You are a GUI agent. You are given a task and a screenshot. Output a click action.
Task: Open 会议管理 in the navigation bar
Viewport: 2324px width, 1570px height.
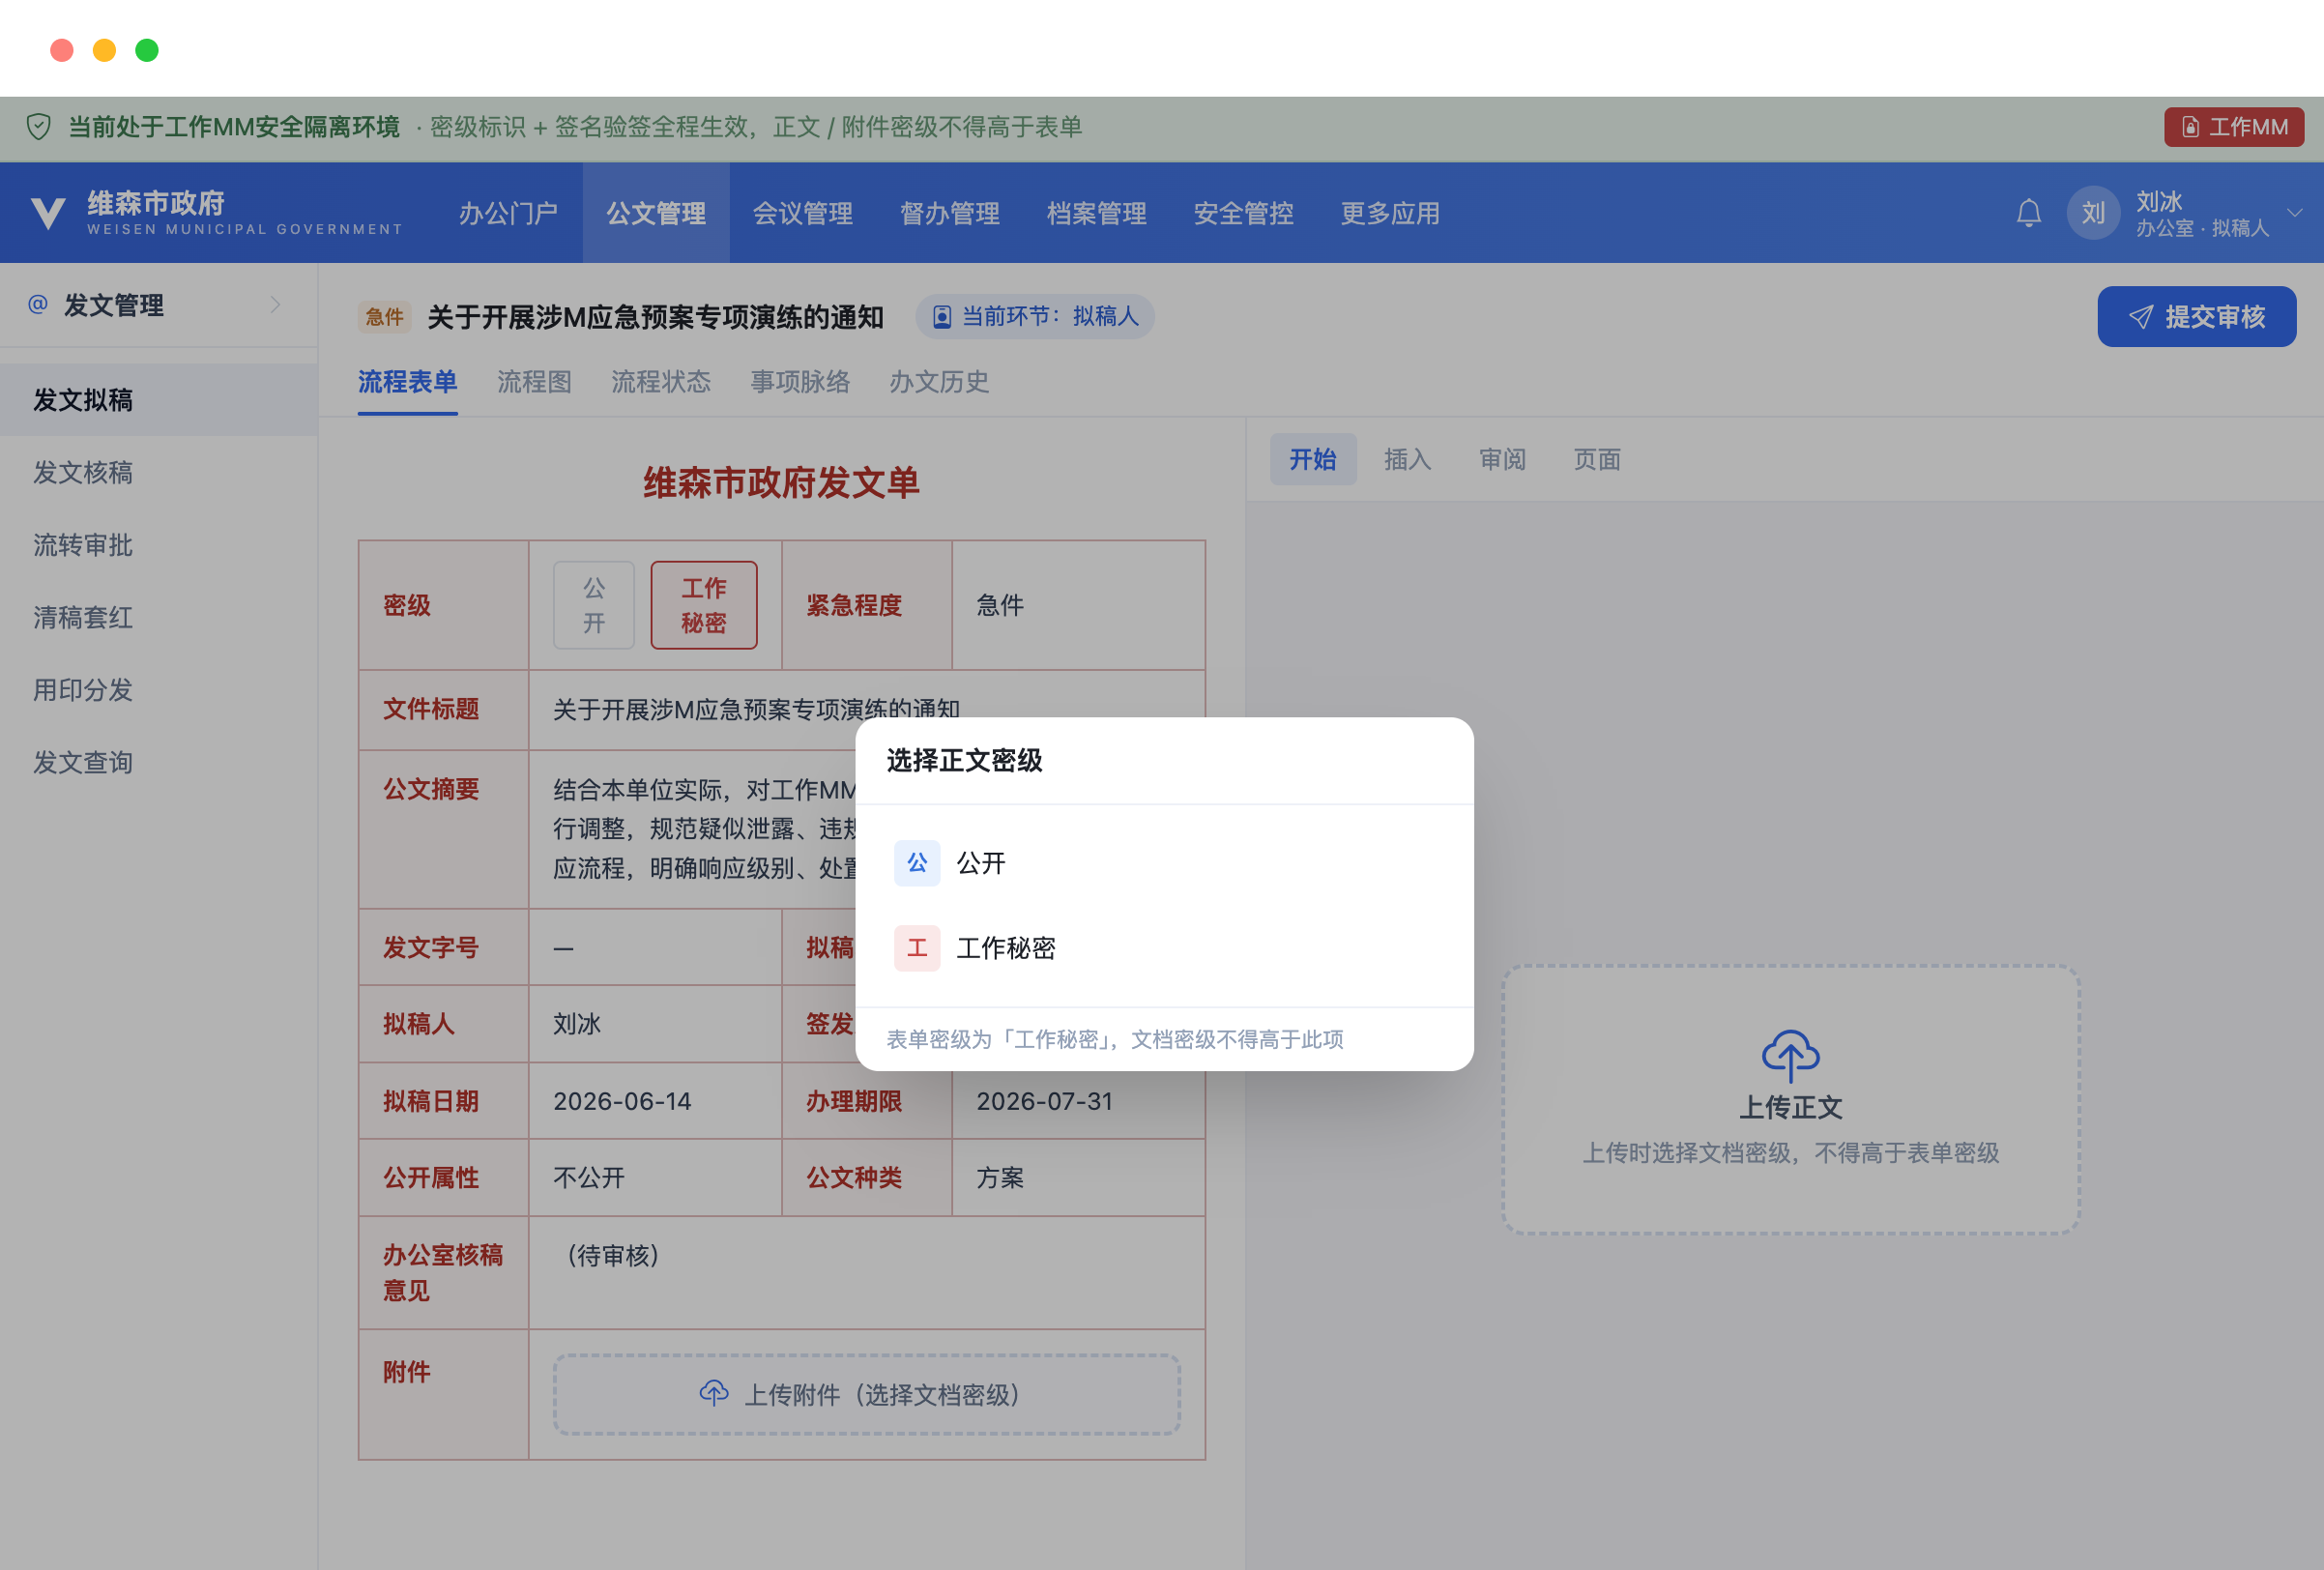click(x=803, y=213)
